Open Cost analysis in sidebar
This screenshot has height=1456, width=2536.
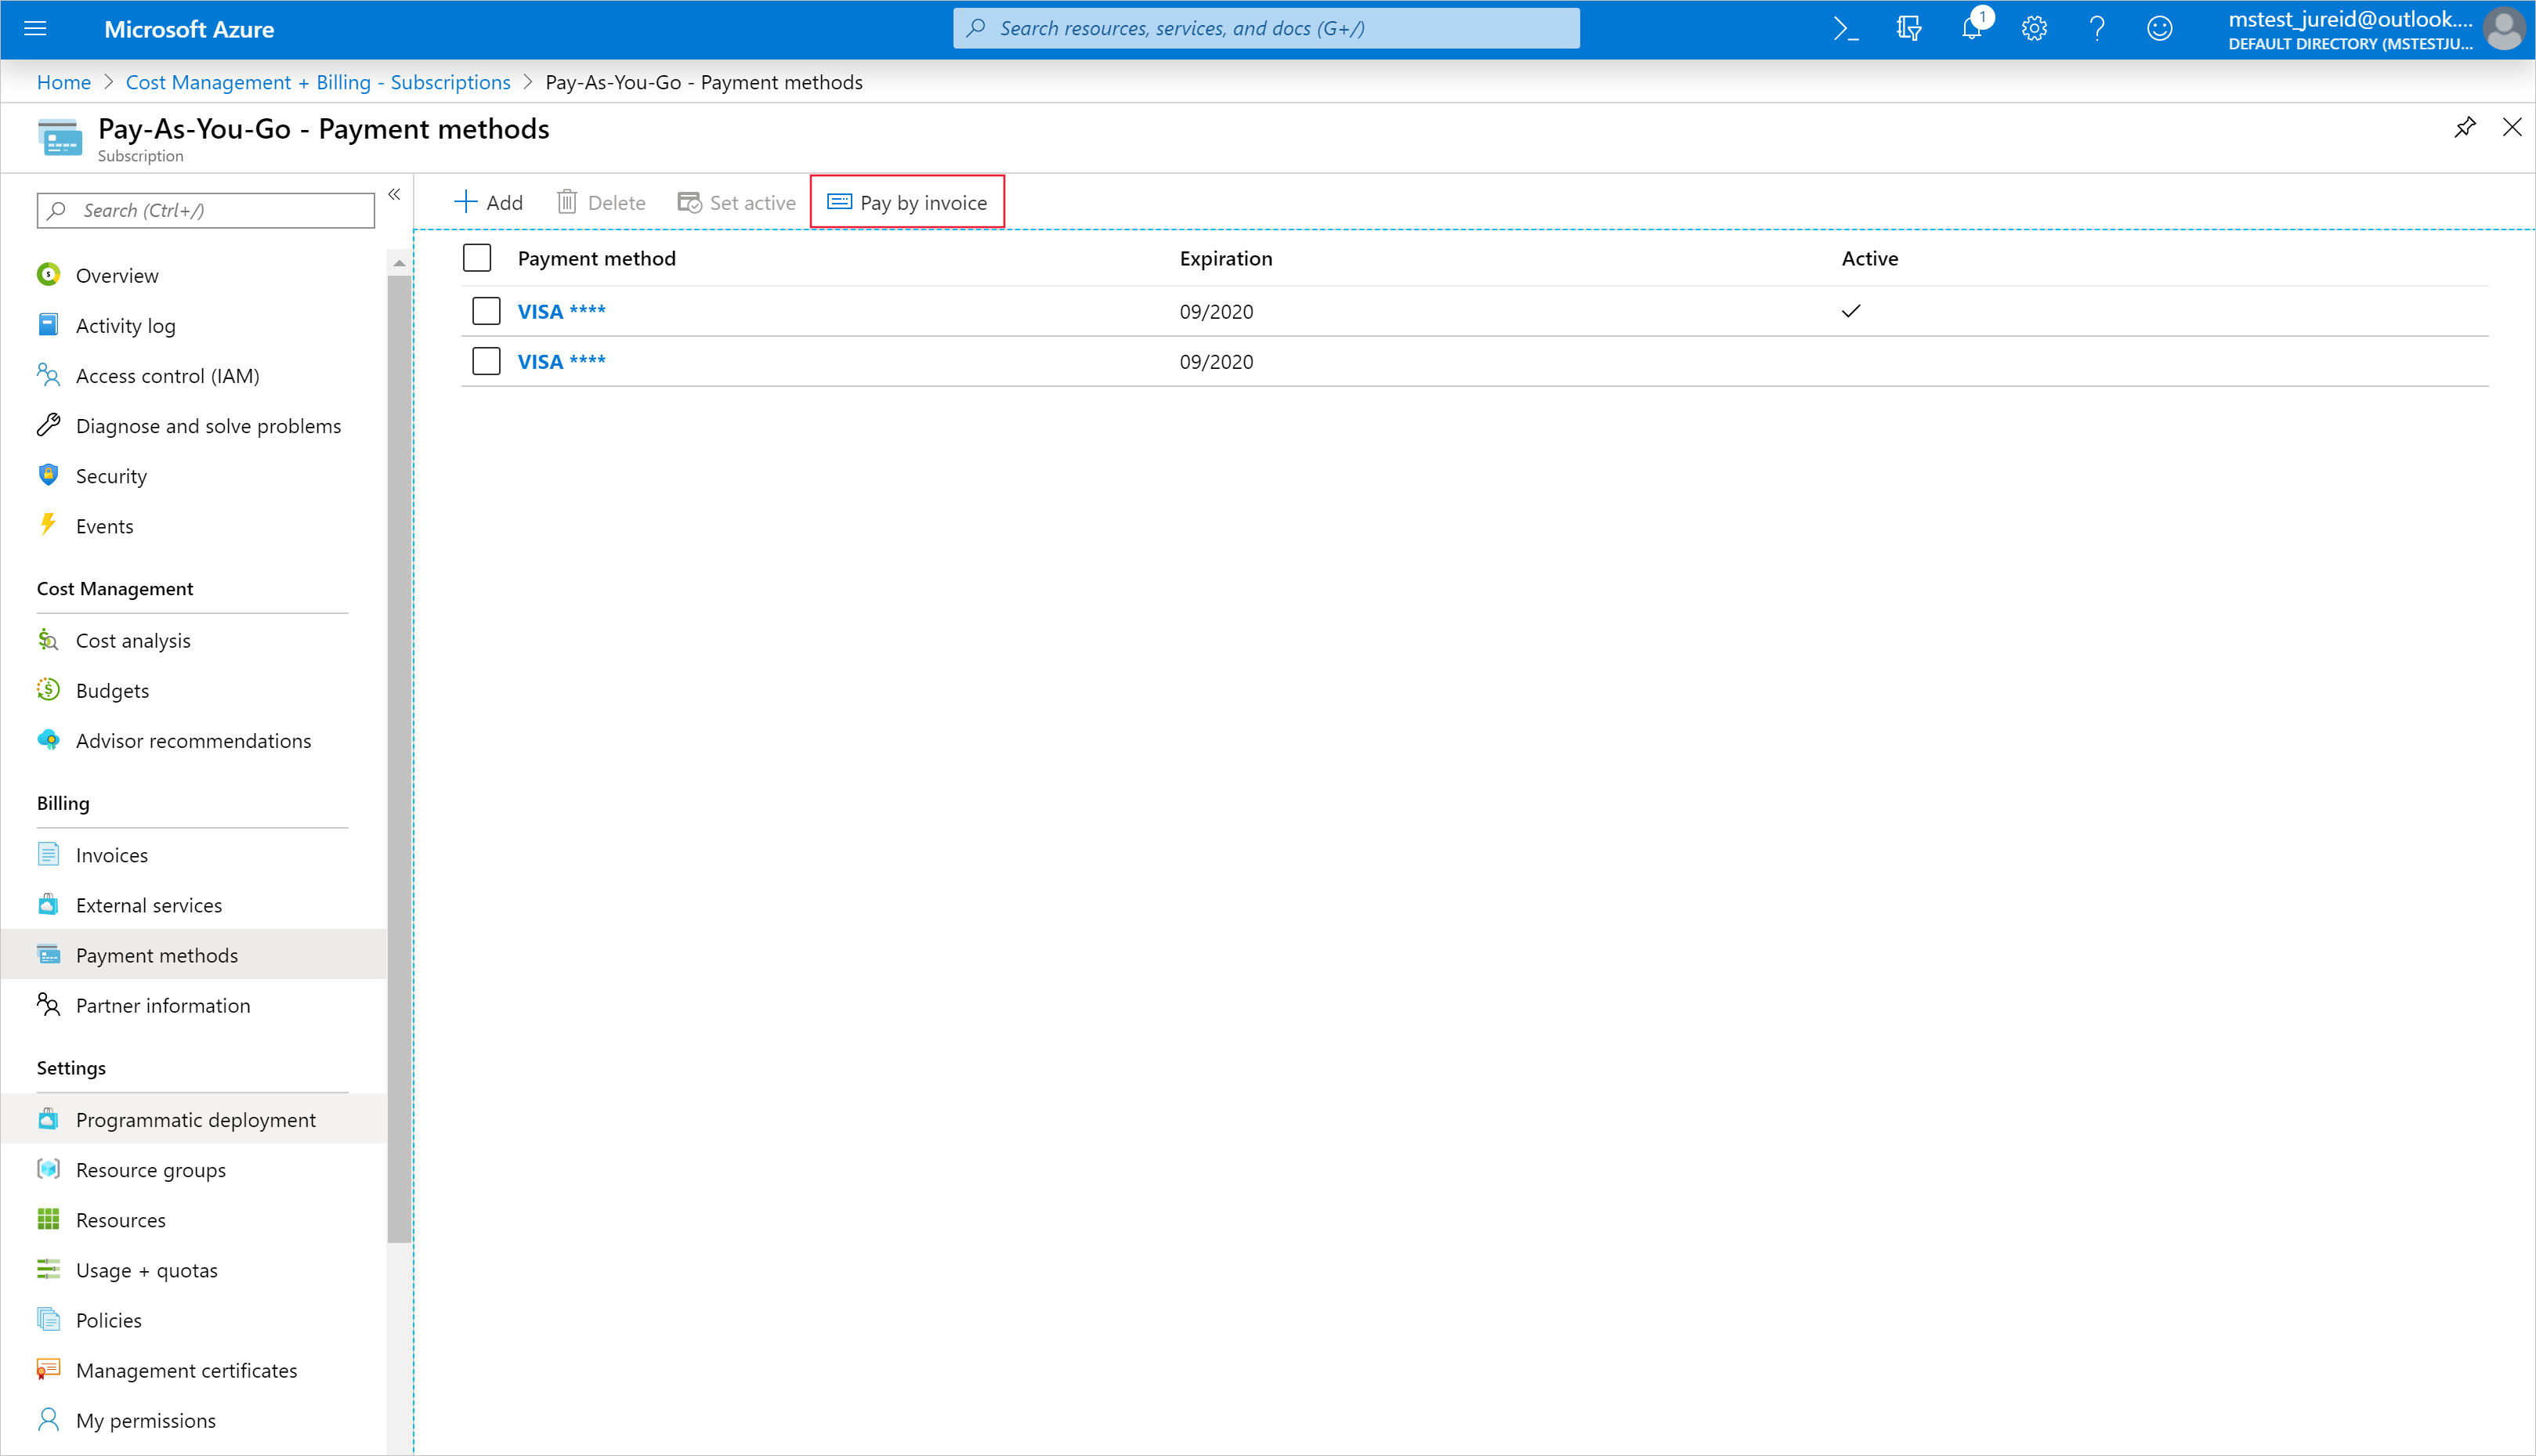click(x=133, y=640)
